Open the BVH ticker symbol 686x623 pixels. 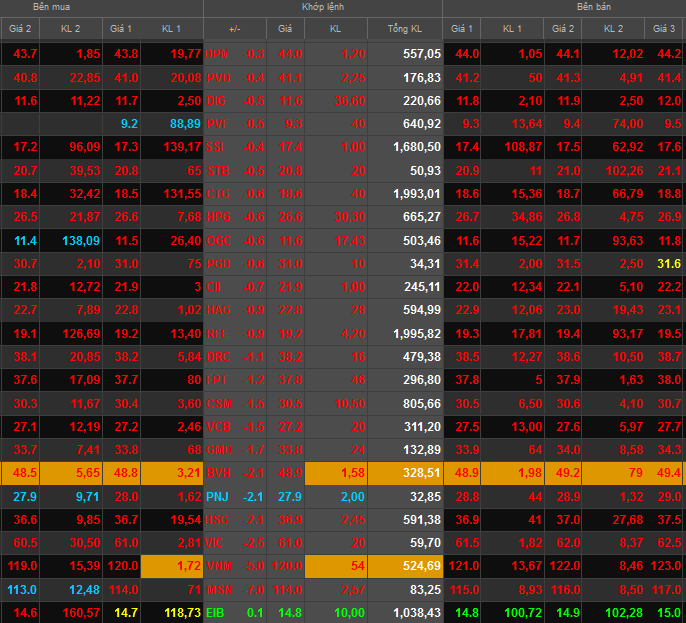click(x=218, y=473)
